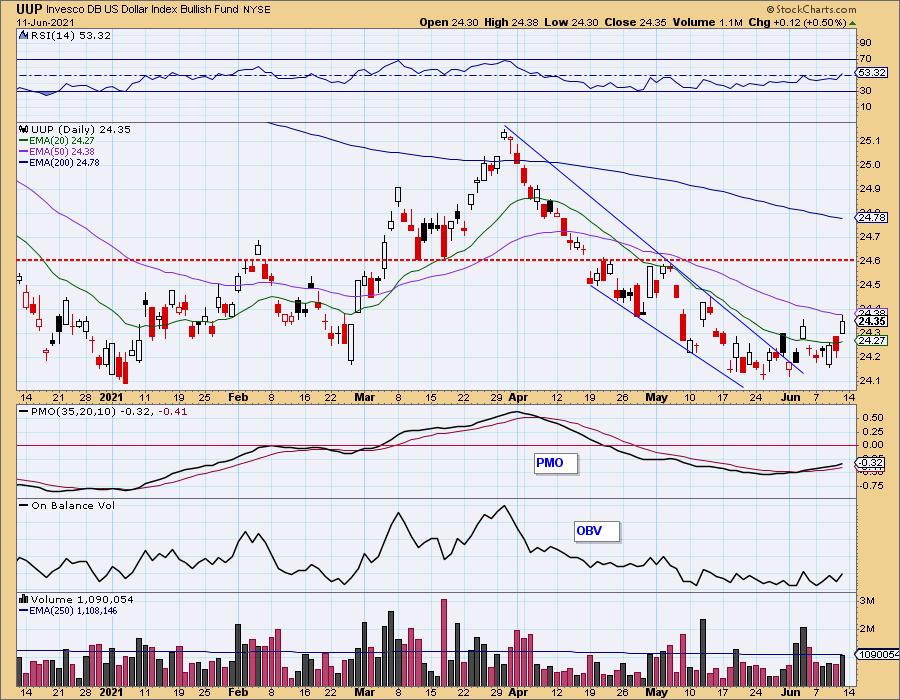
Task: Click the -0.32 PMO value tag
Action: point(872,462)
